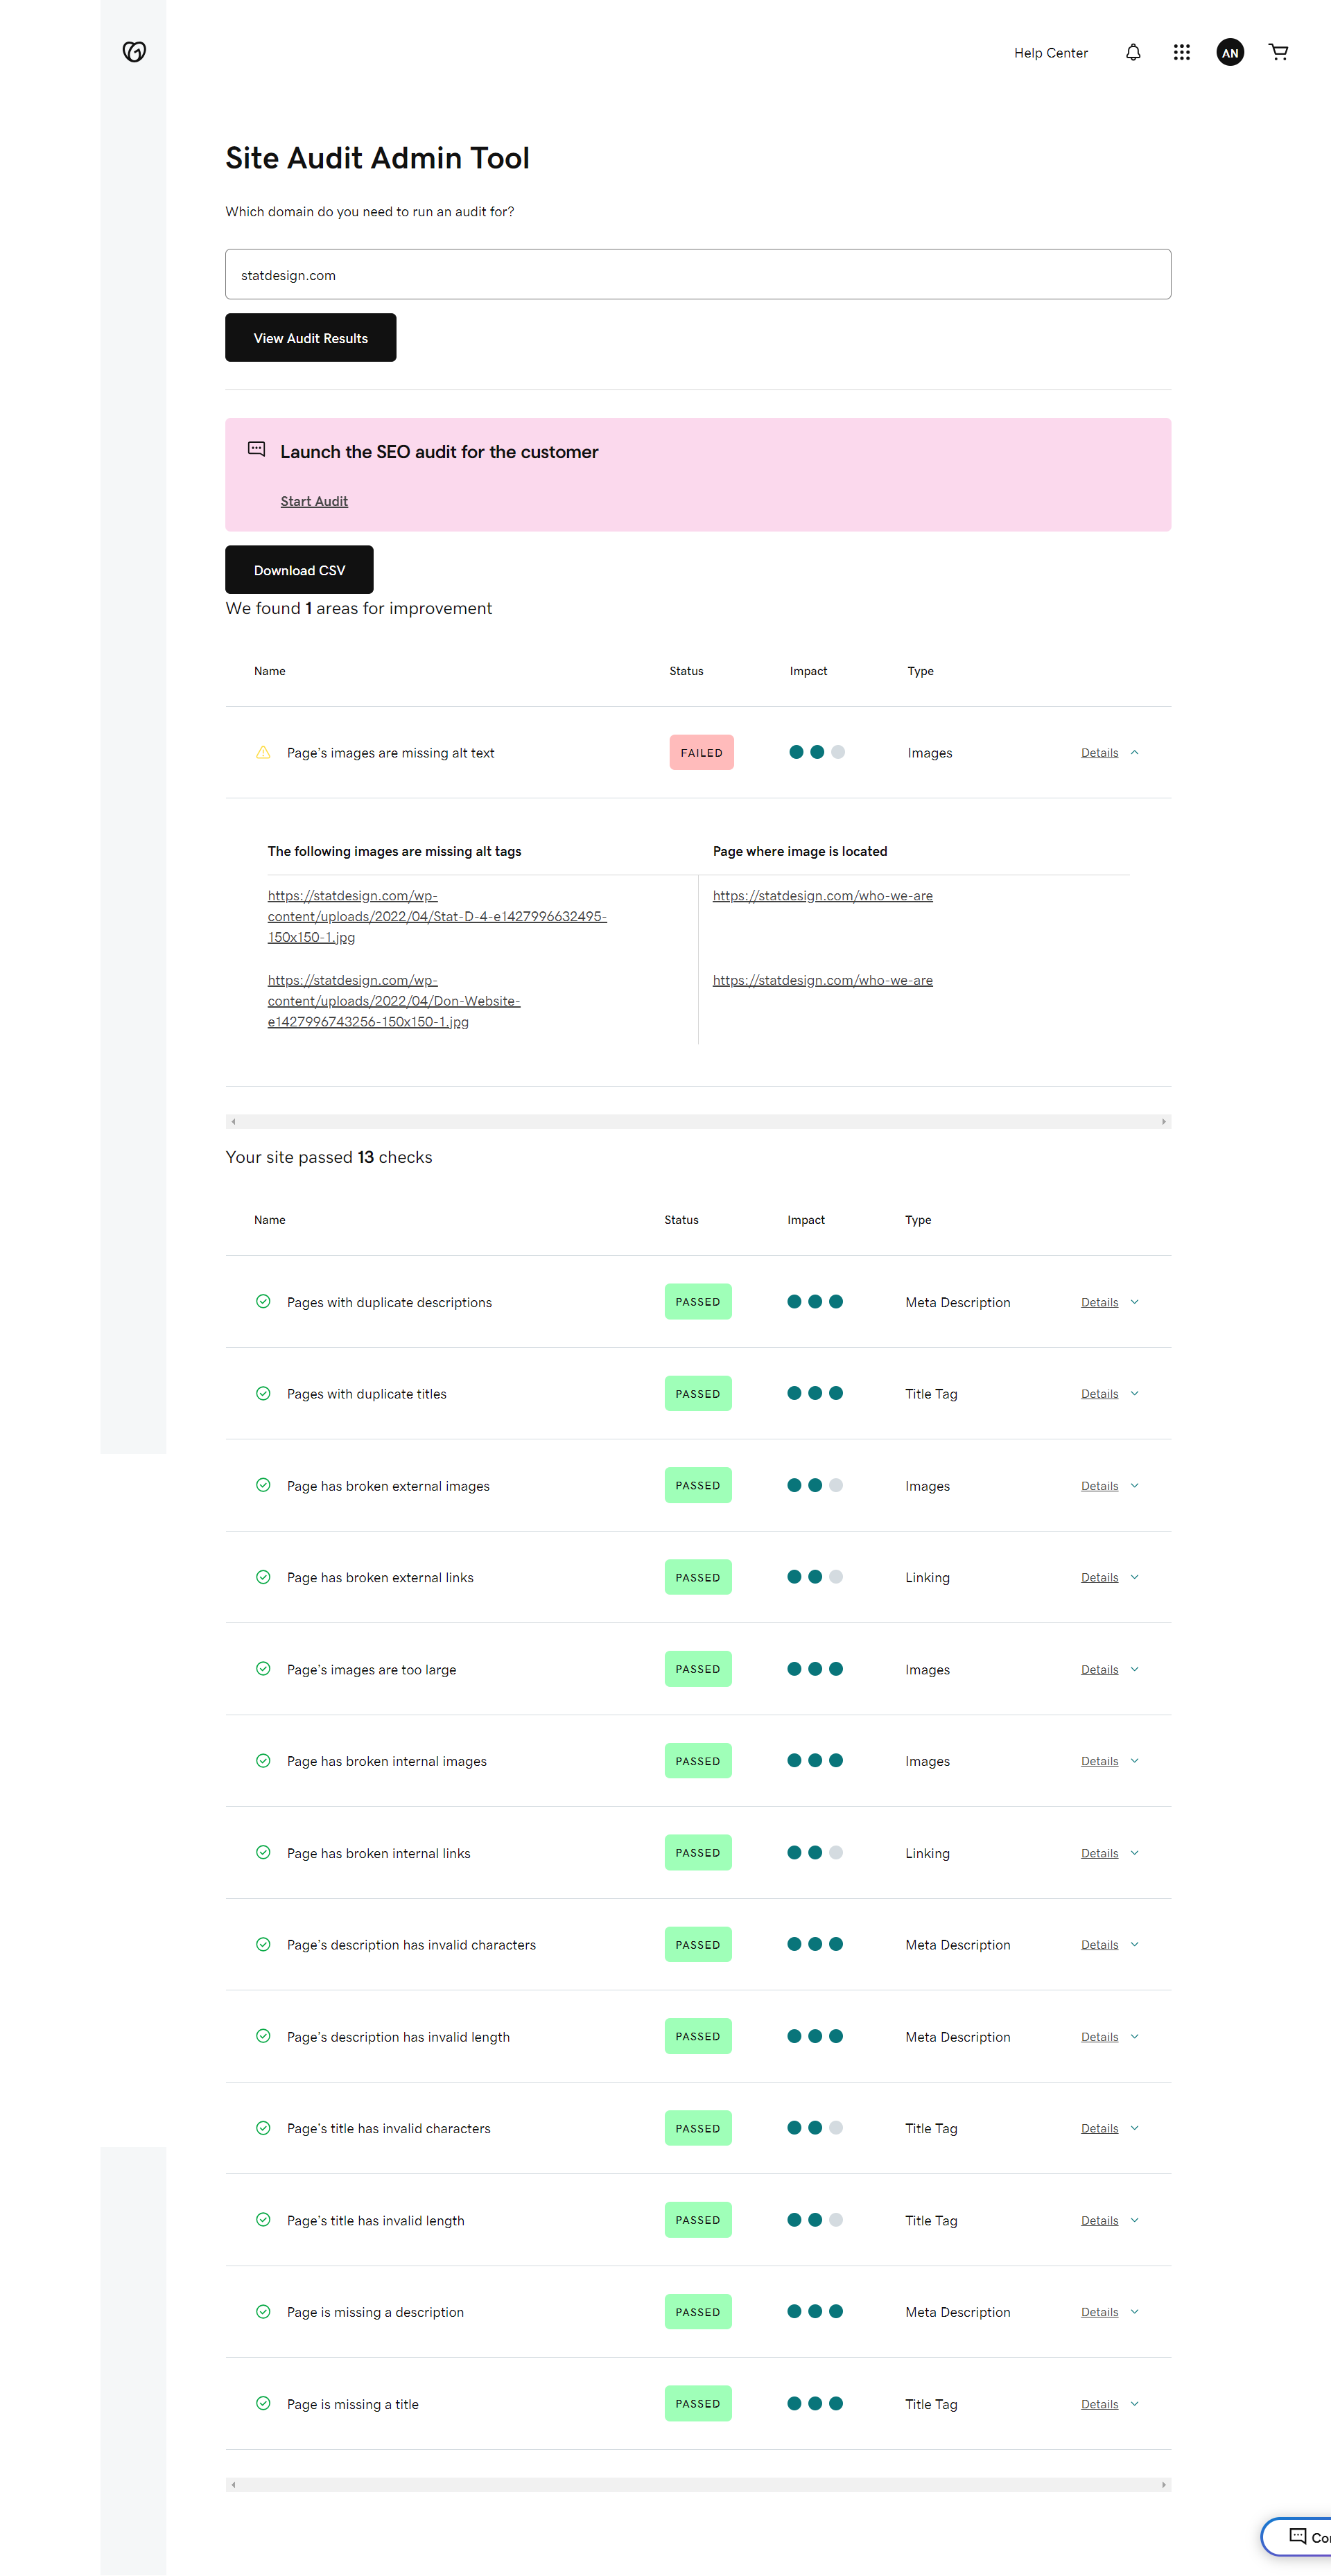The width and height of the screenshot is (1331, 2576).
Task: Open the shopping cart
Action: coord(1278,52)
